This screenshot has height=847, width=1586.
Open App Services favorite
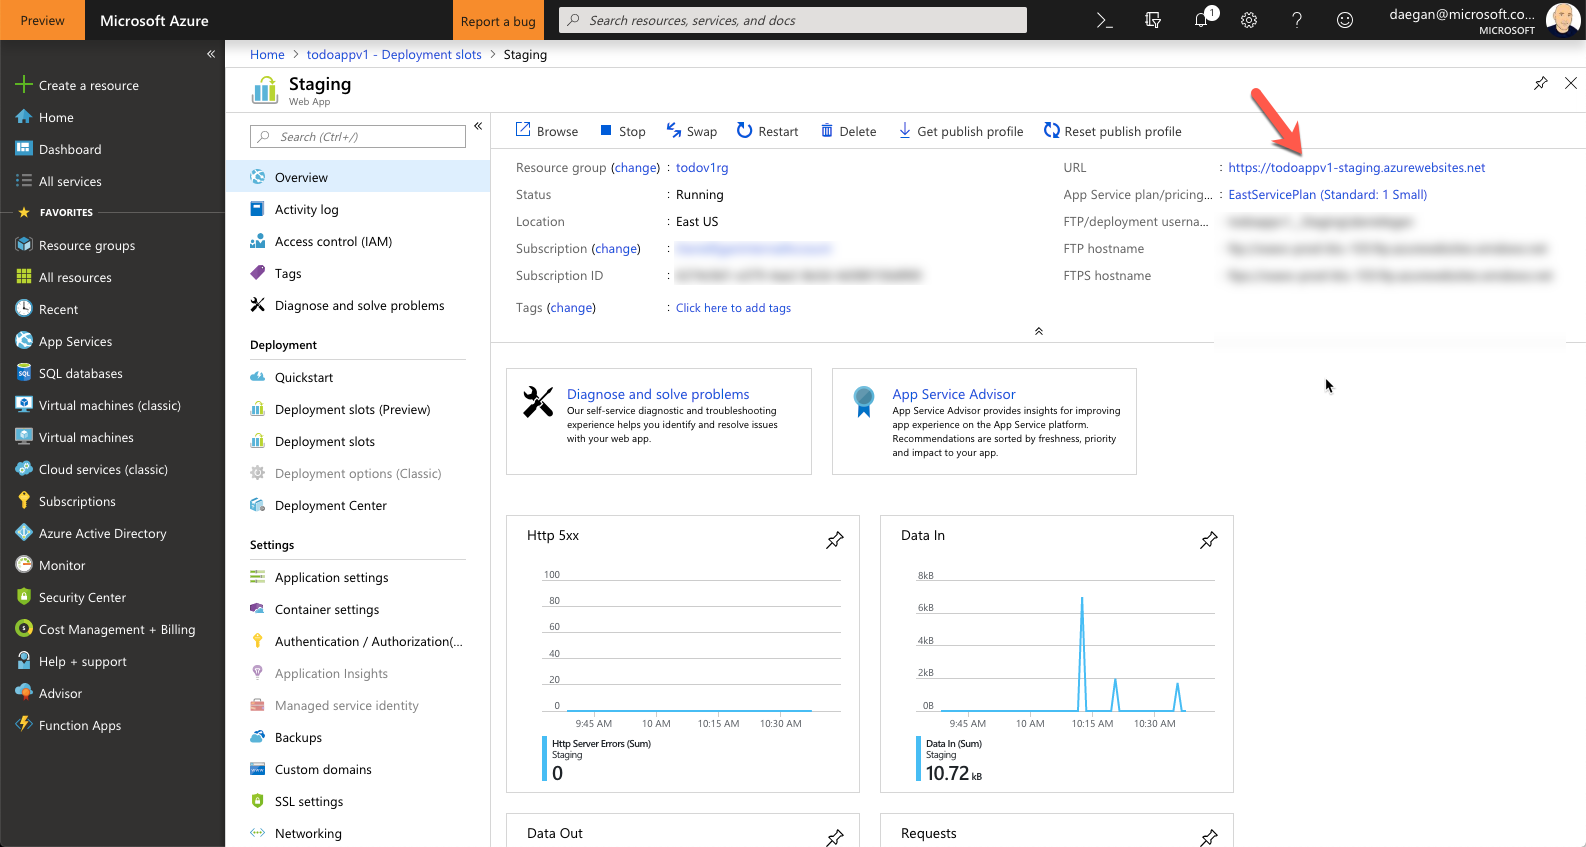(x=112, y=341)
